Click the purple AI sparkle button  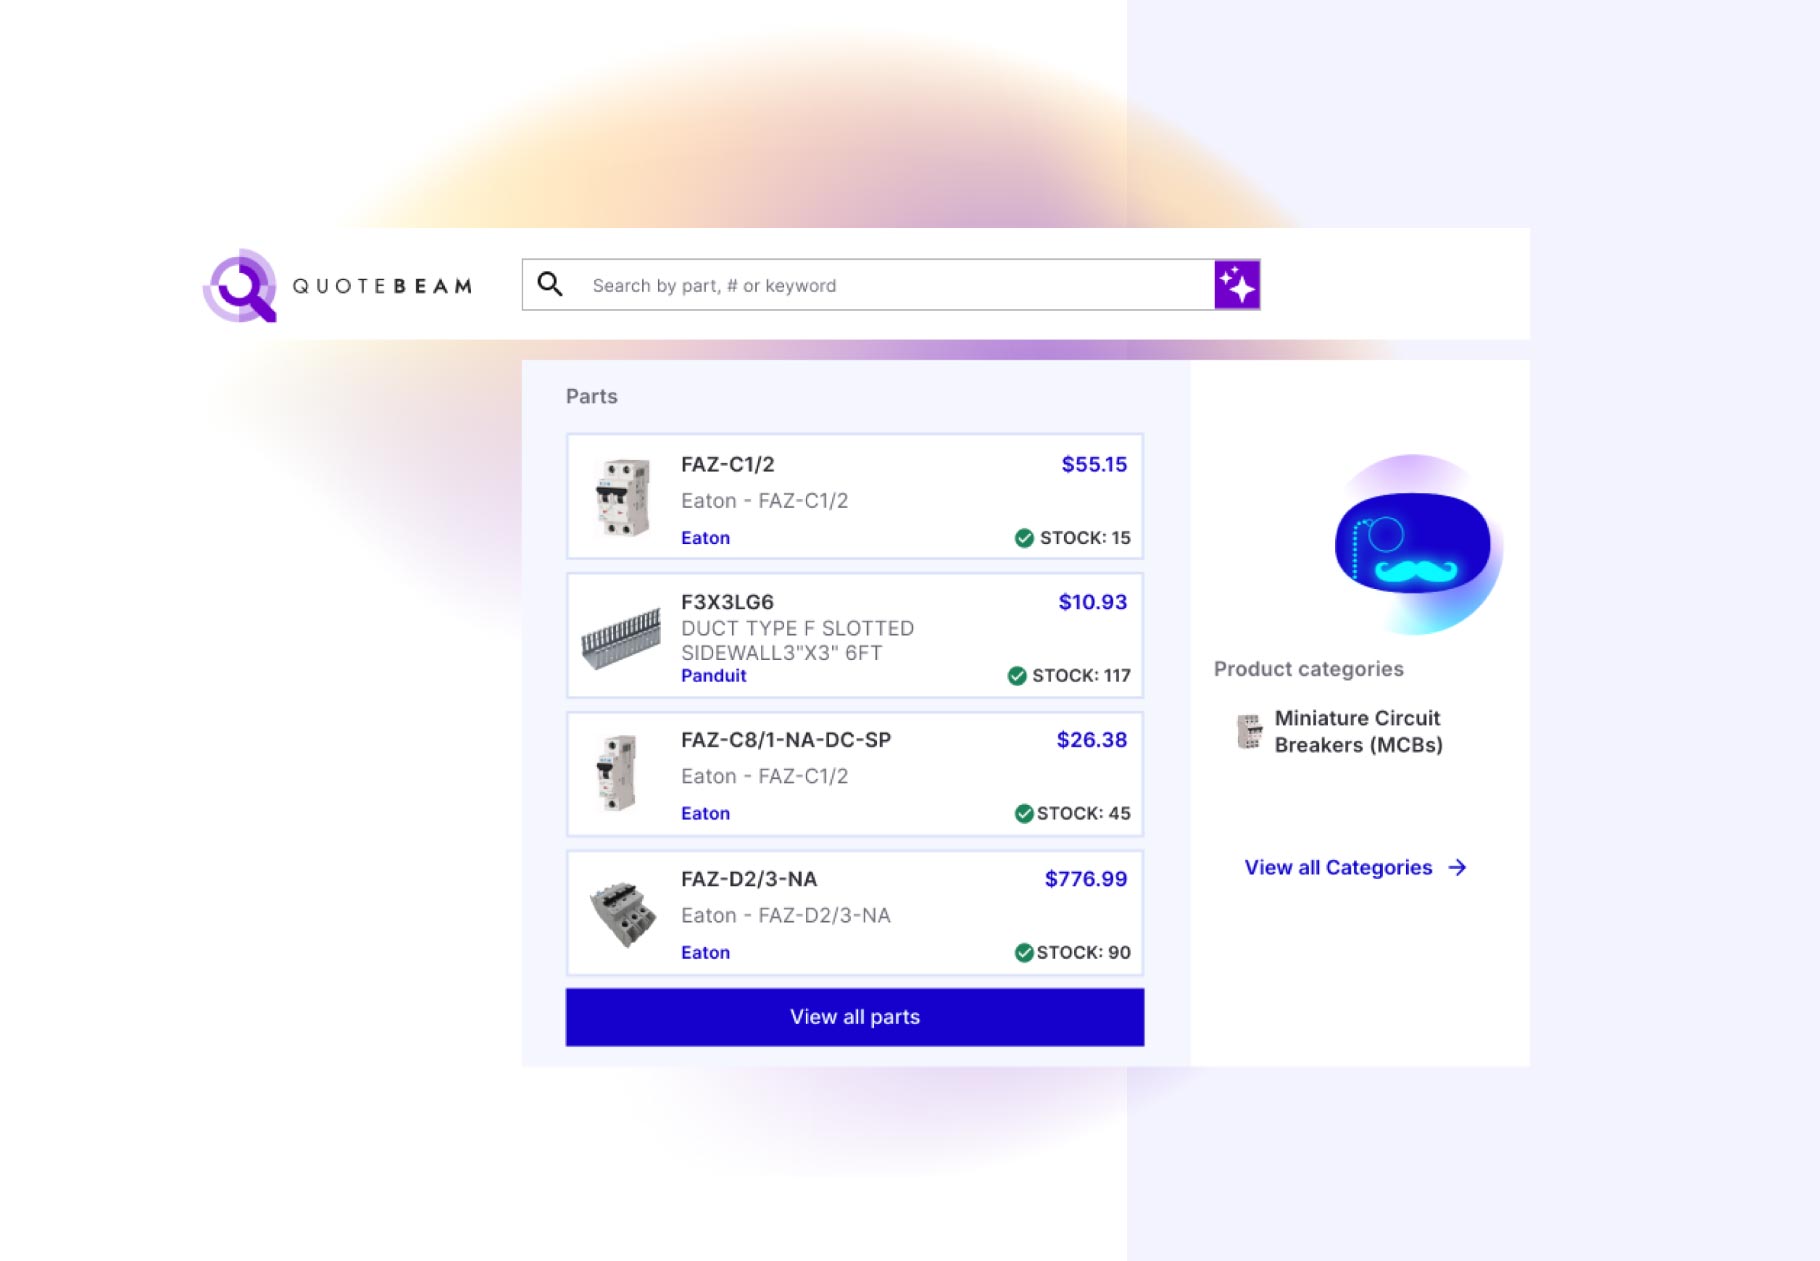click(1237, 285)
